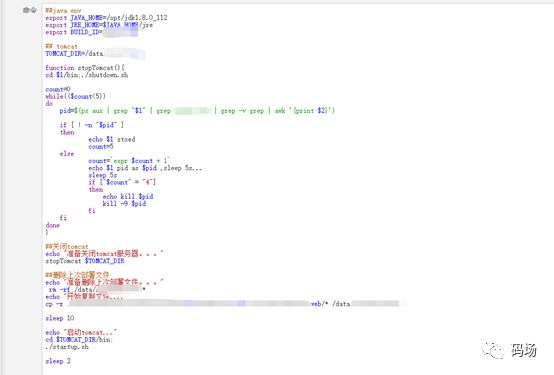Click the "echo $1 stoed" line

[112, 139]
